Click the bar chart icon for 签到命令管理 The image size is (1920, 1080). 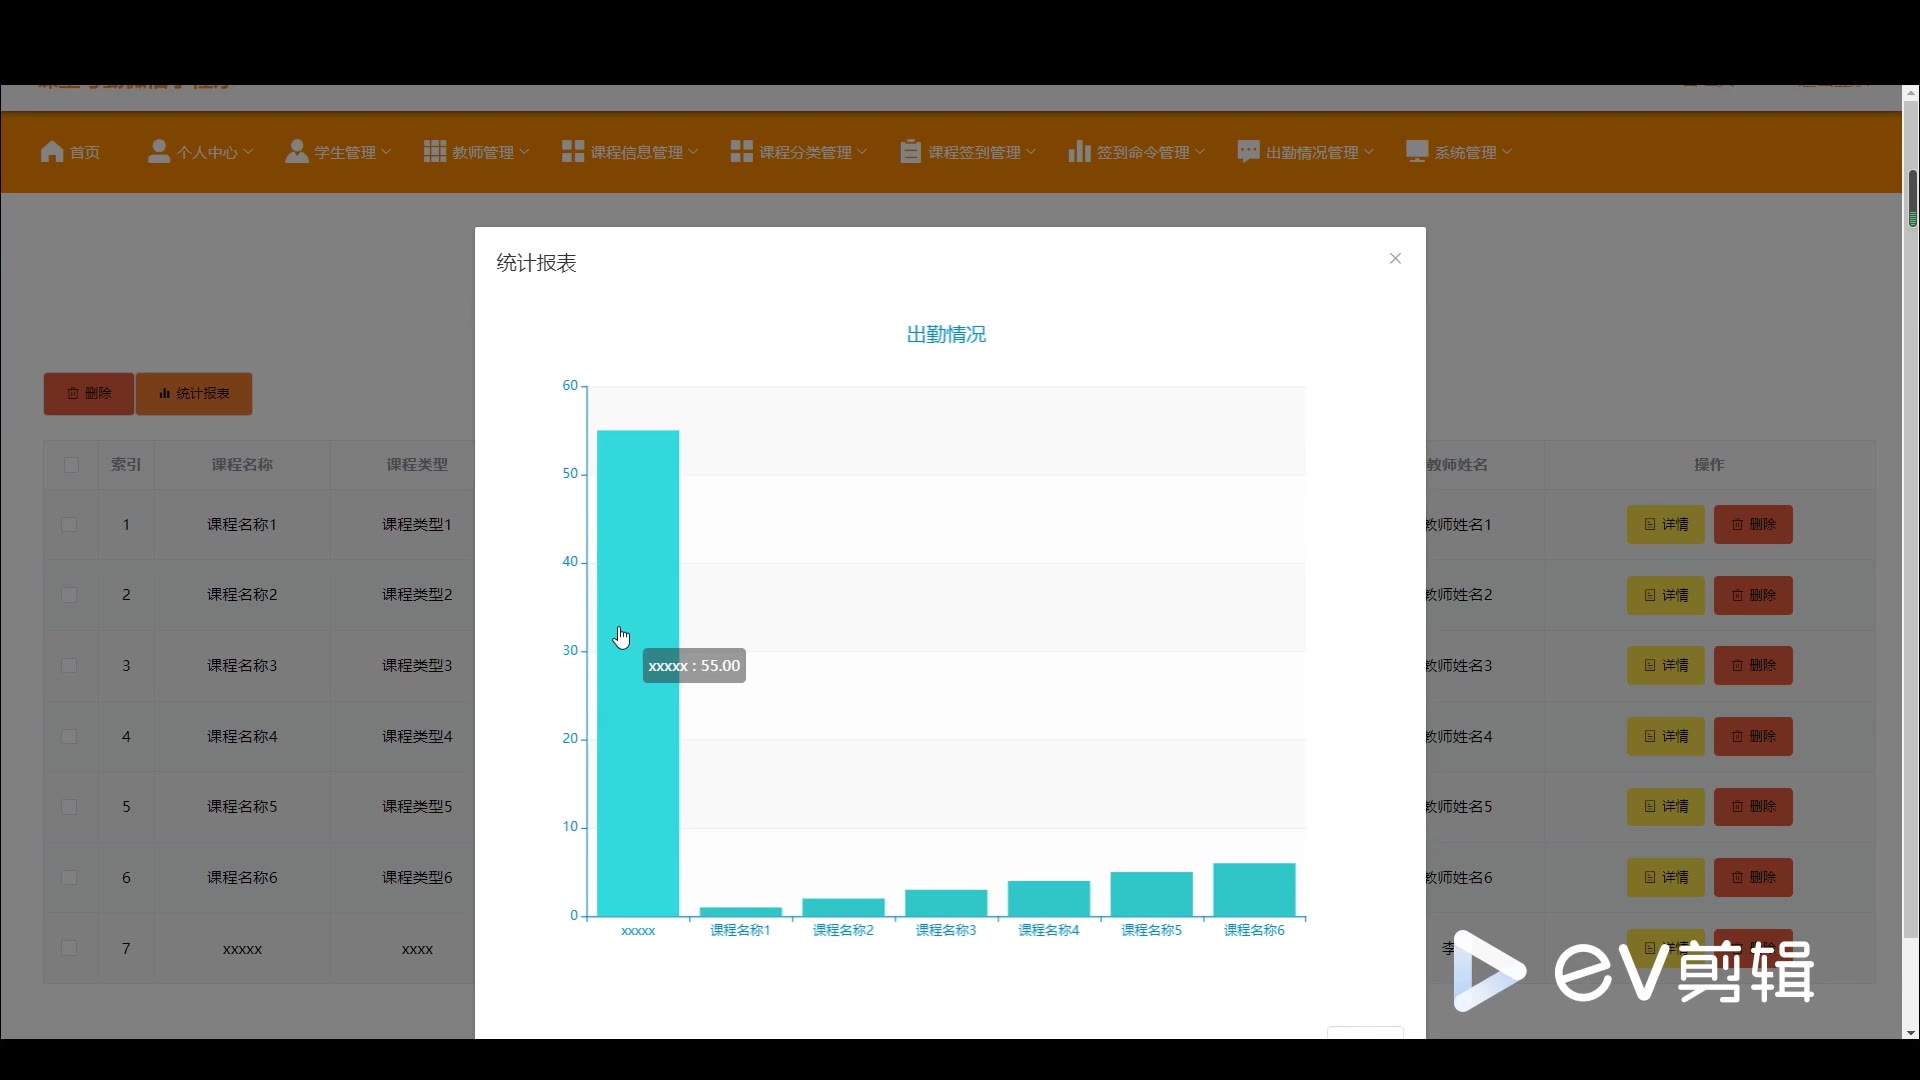pyautogui.click(x=1078, y=151)
